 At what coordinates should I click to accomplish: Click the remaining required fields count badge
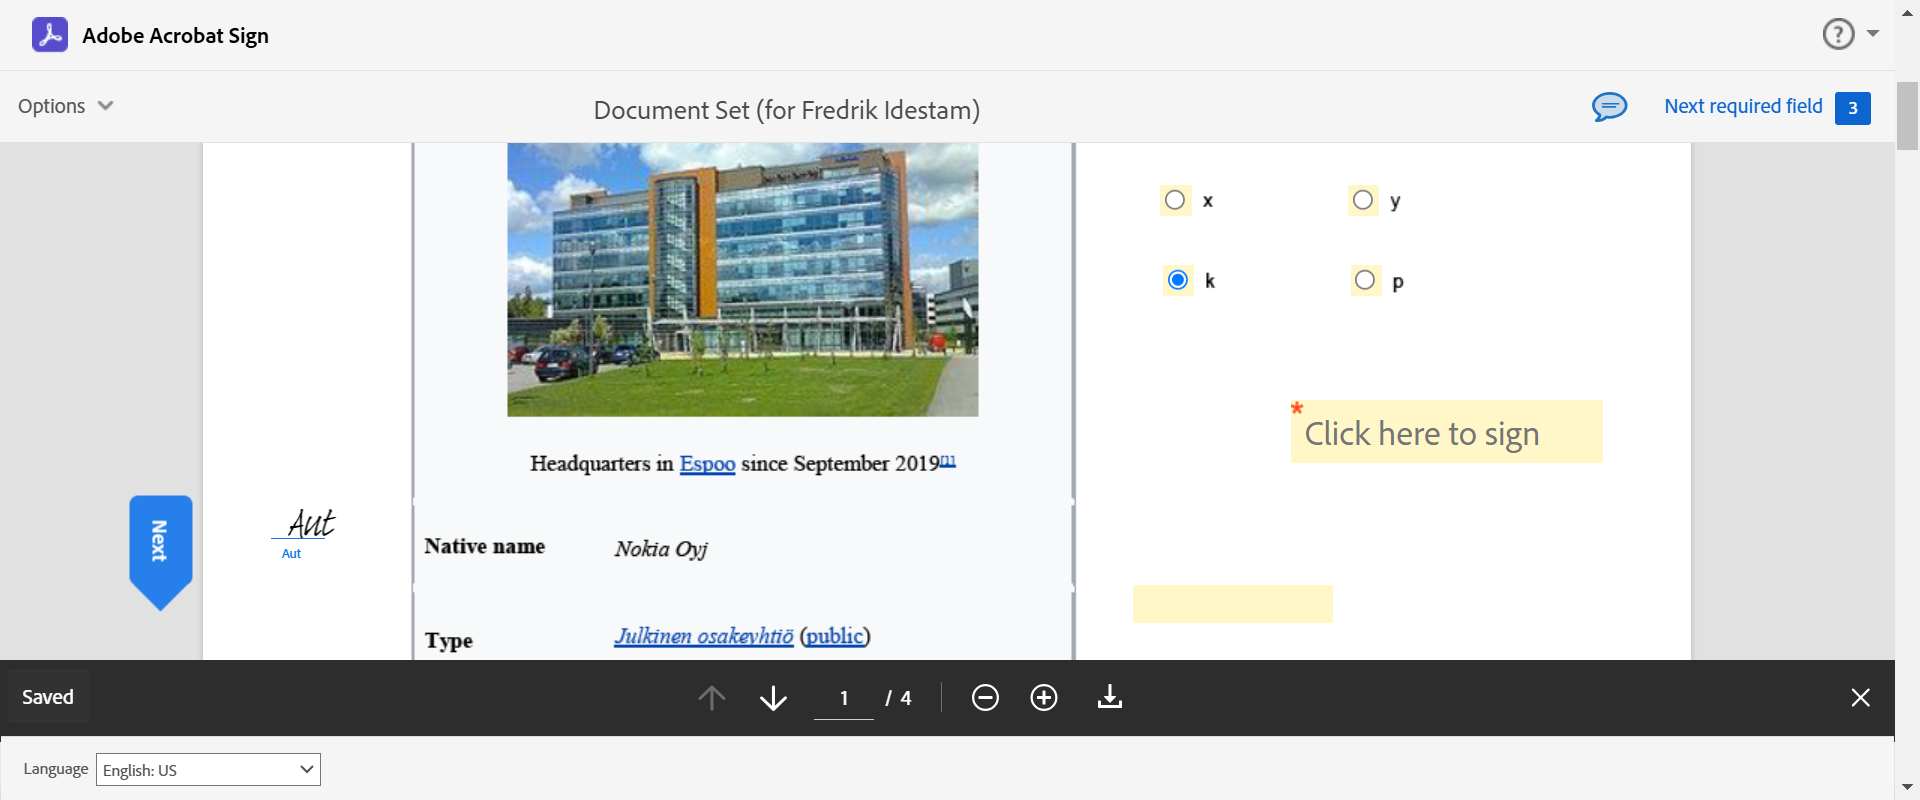(1853, 108)
